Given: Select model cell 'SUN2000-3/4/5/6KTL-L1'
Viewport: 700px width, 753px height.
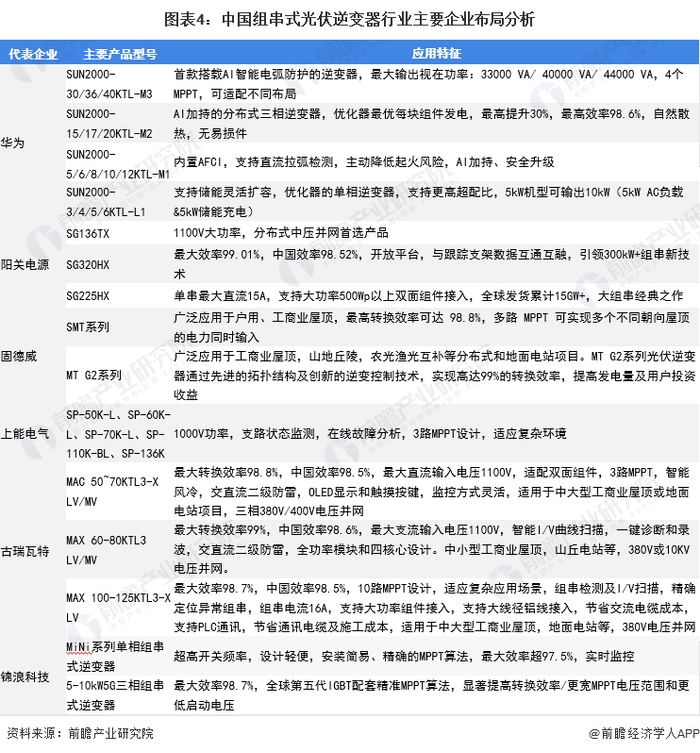Looking at the screenshot, I should point(106,202).
